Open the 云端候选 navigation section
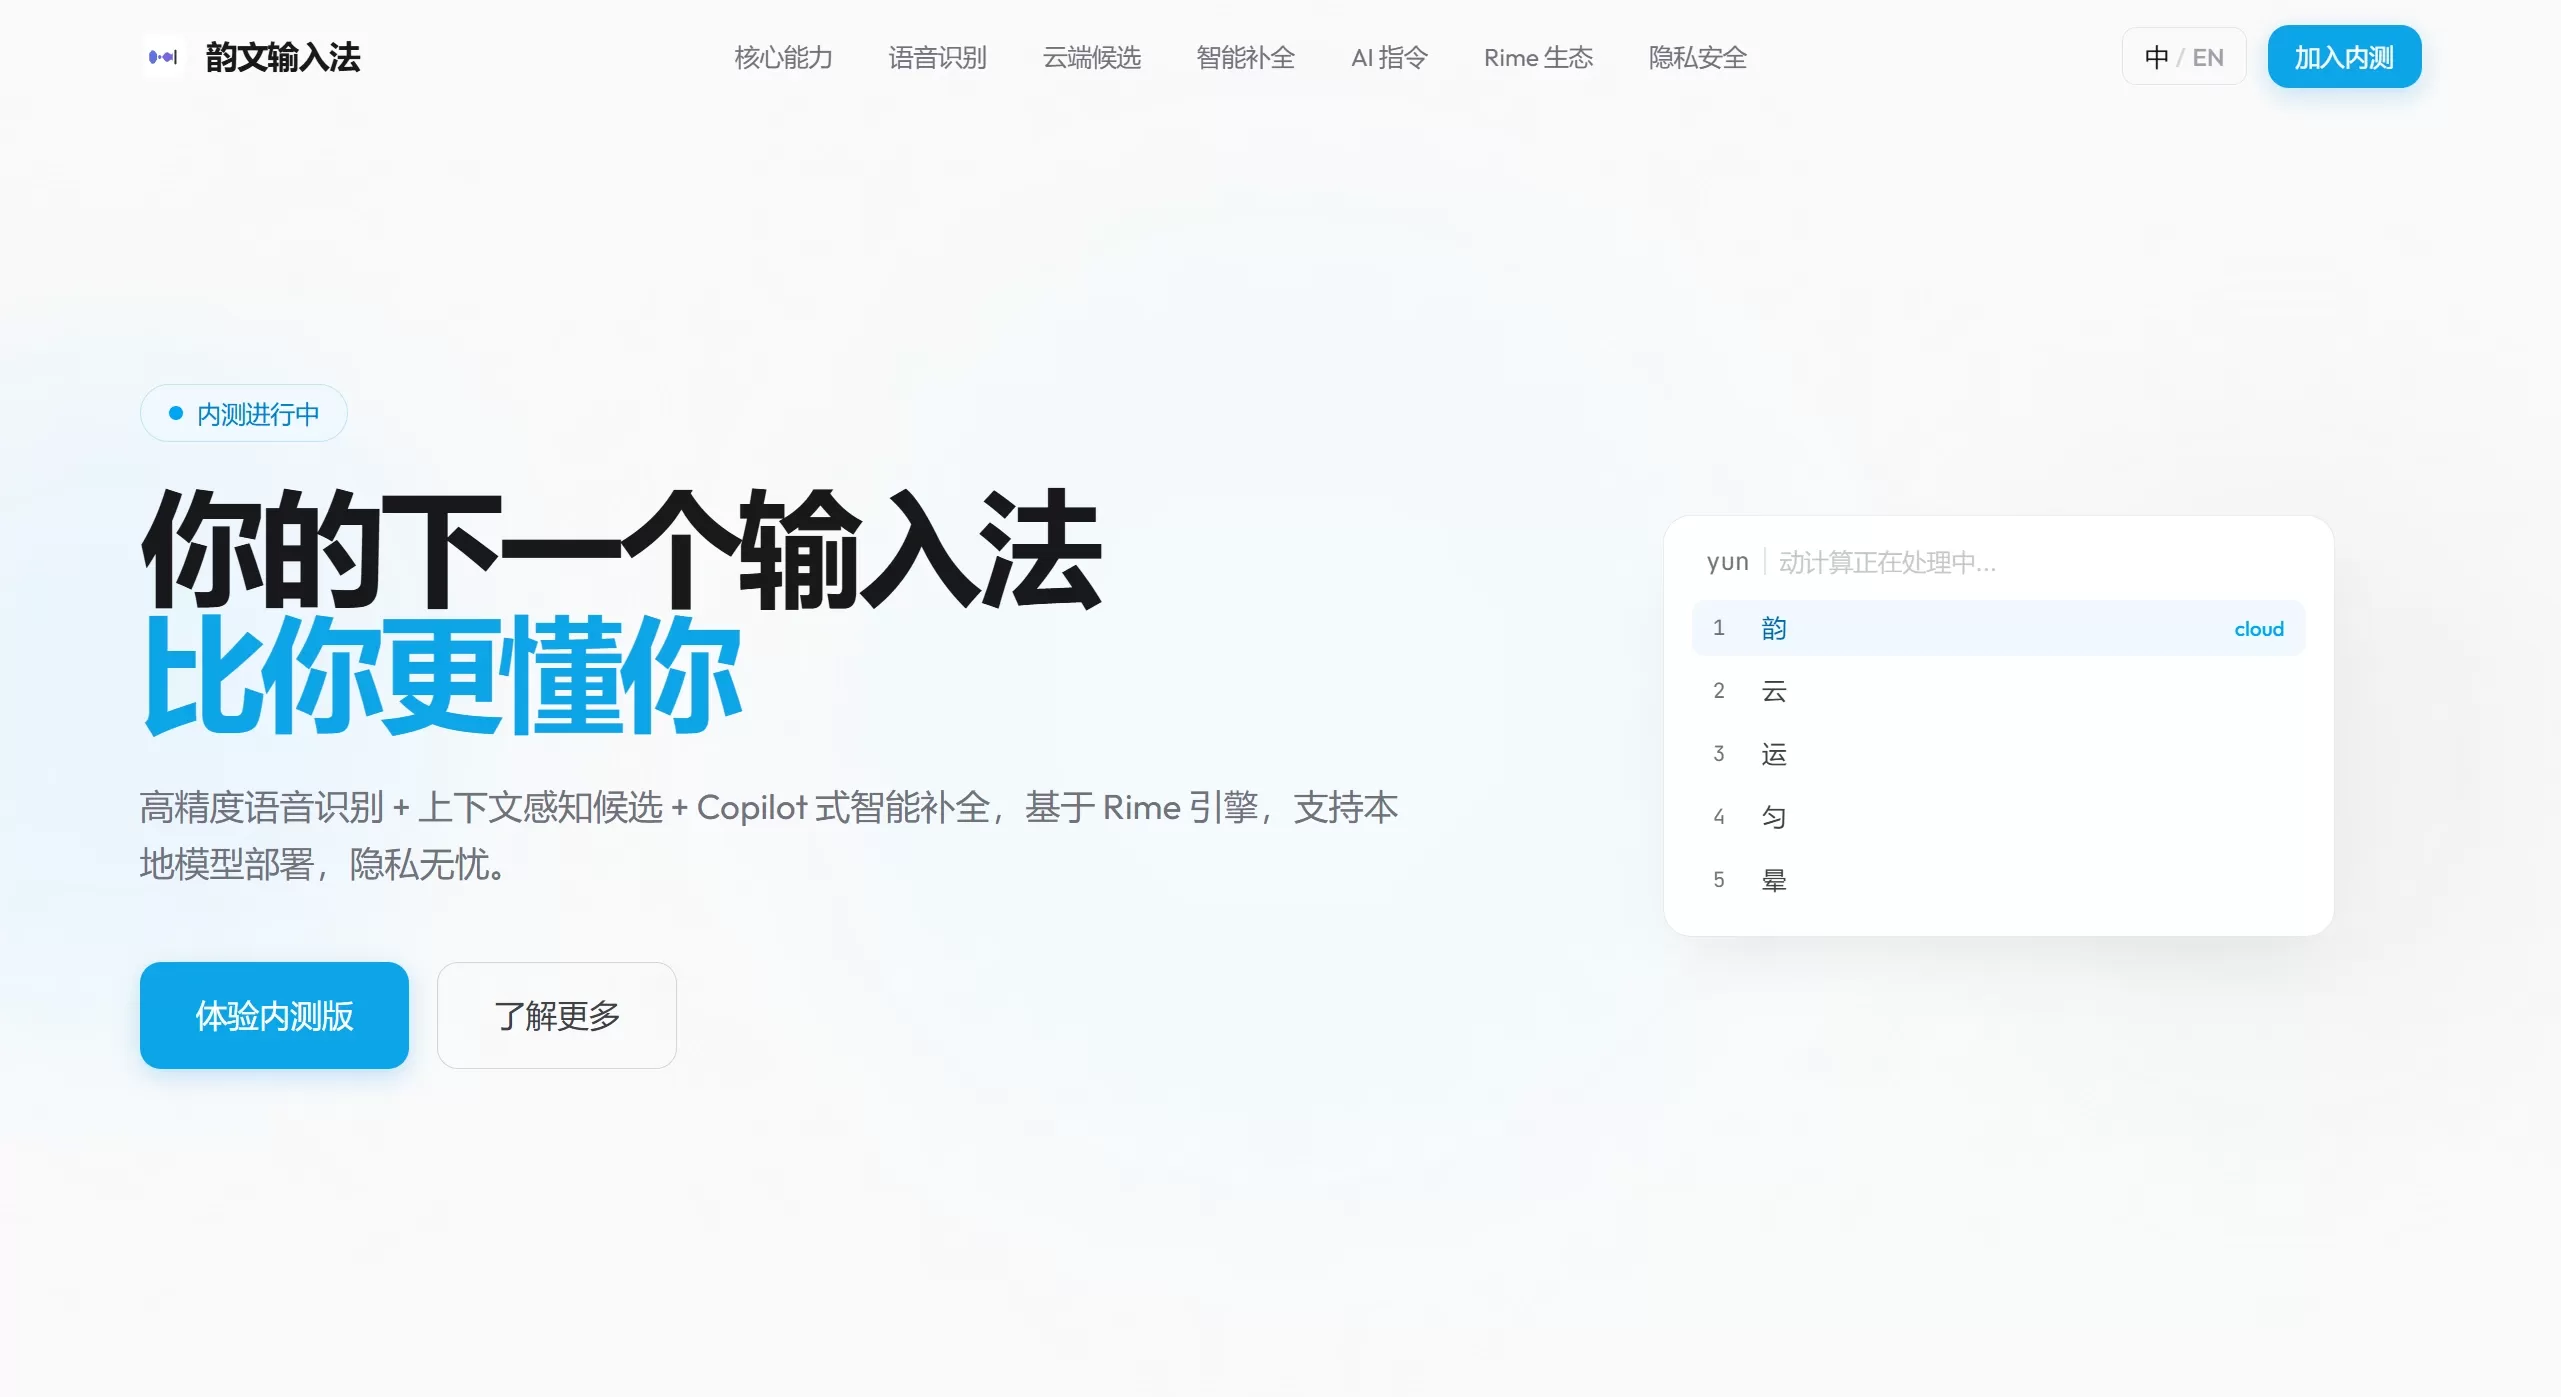This screenshot has height=1397, width=2561. [1090, 58]
